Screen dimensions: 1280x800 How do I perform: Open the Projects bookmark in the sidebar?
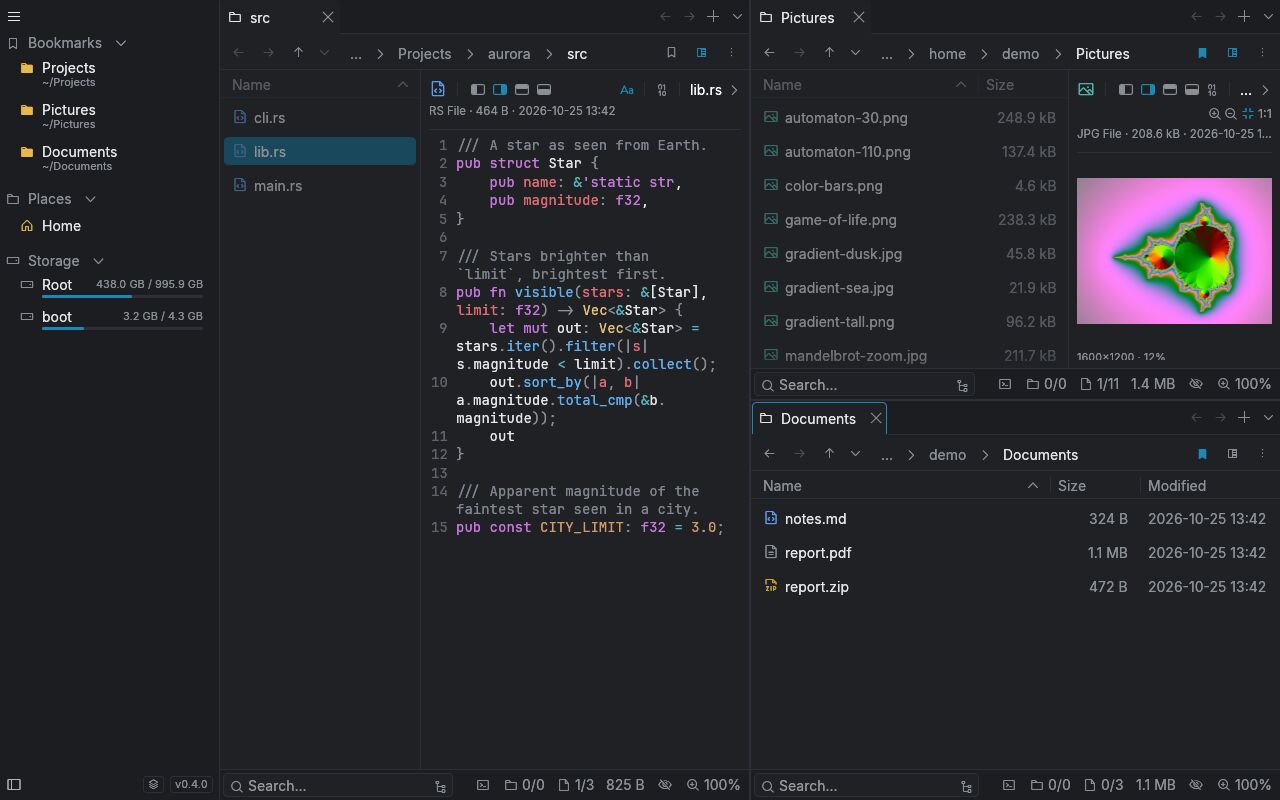coord(110,74)
